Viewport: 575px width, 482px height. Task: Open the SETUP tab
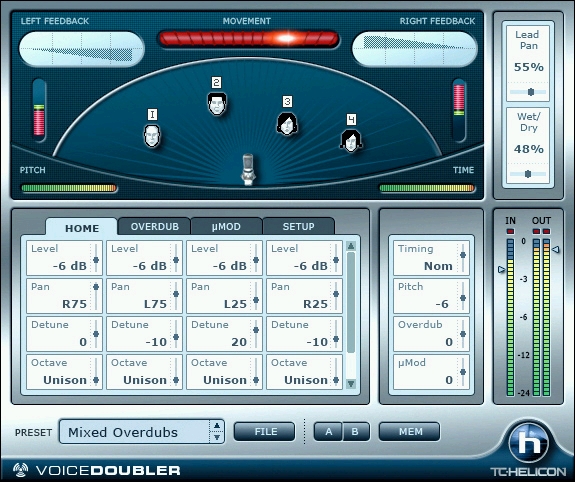click(298, 226)
